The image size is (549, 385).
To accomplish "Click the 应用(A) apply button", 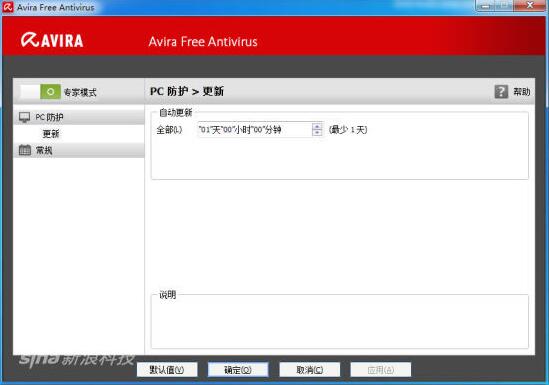I will 381,370.
